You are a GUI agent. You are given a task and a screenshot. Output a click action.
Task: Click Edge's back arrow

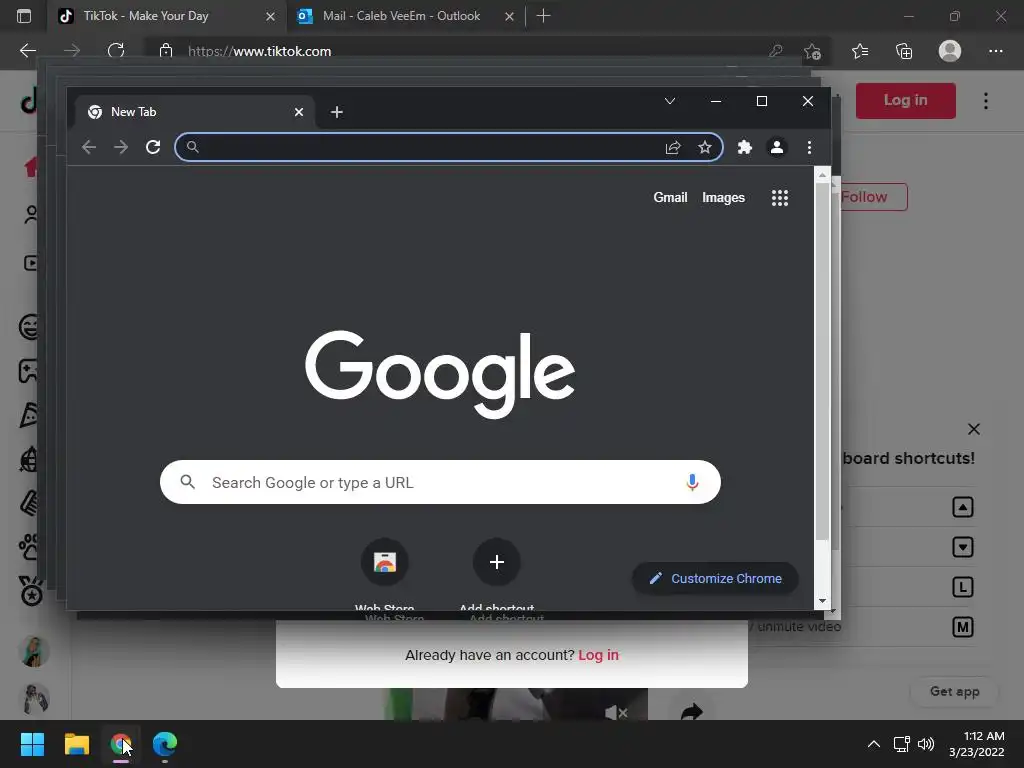[27, 51]
